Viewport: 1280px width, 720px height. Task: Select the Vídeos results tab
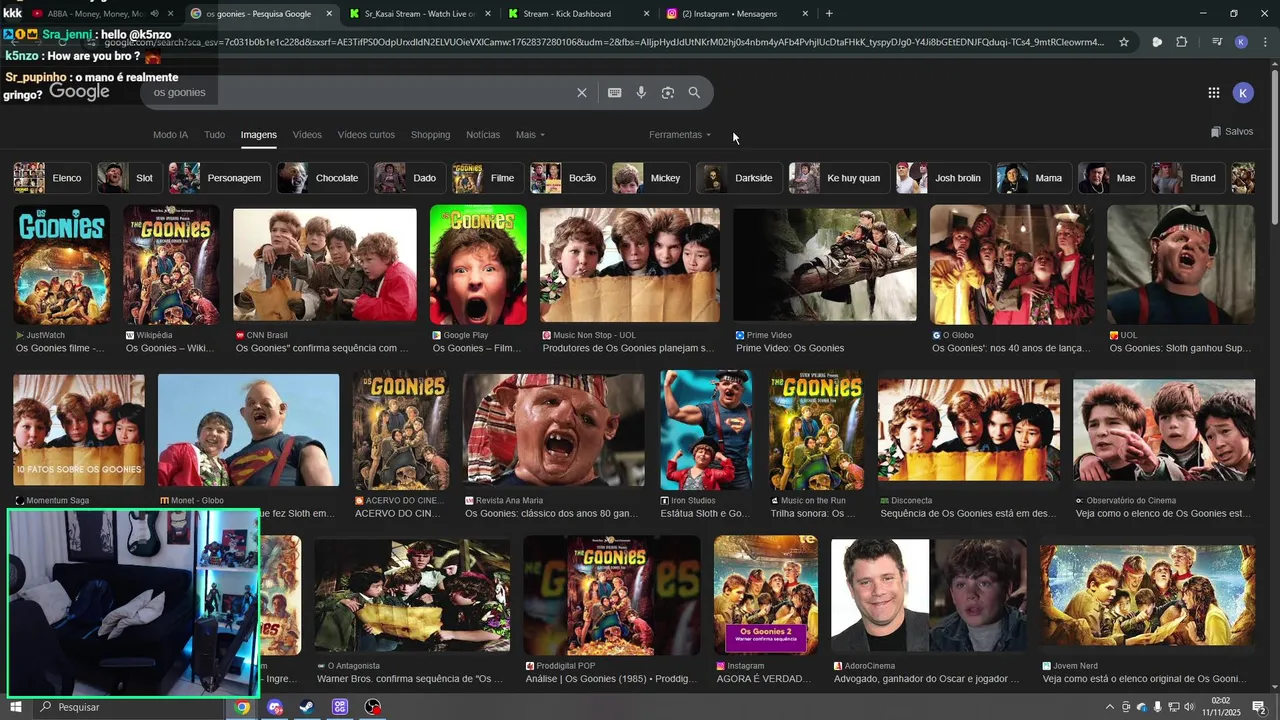307,134
